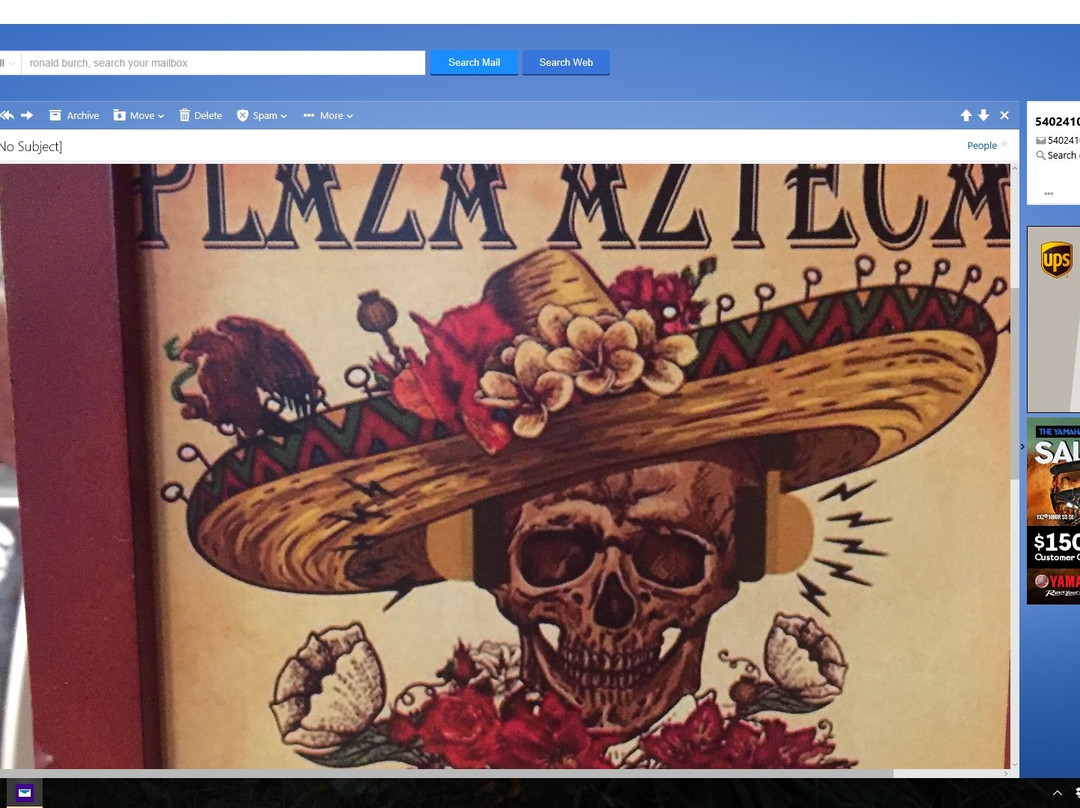Click the People link
Image resolution: width=1080 pixels, height=808 pixels.
tap(981, 145)
